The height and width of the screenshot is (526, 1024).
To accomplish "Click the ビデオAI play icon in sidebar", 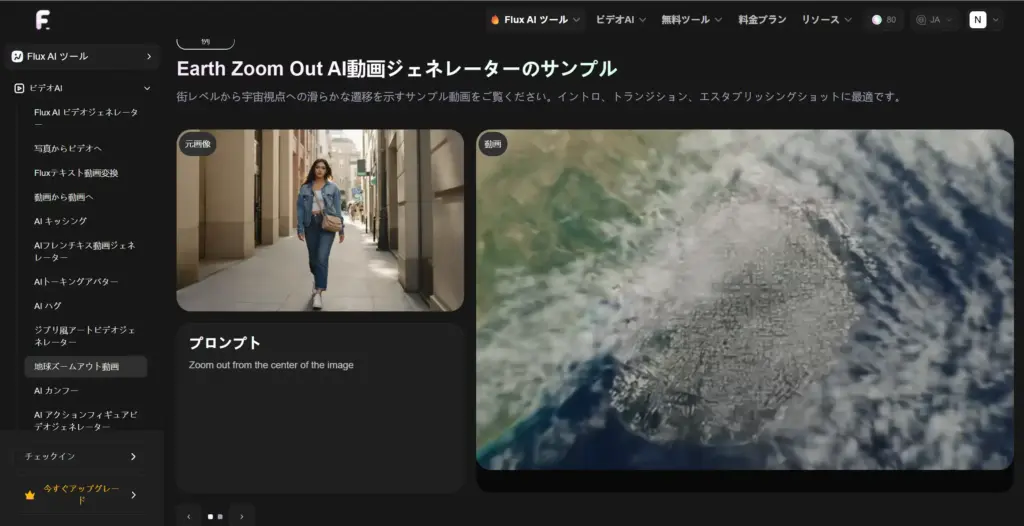I will click(19, 88).
